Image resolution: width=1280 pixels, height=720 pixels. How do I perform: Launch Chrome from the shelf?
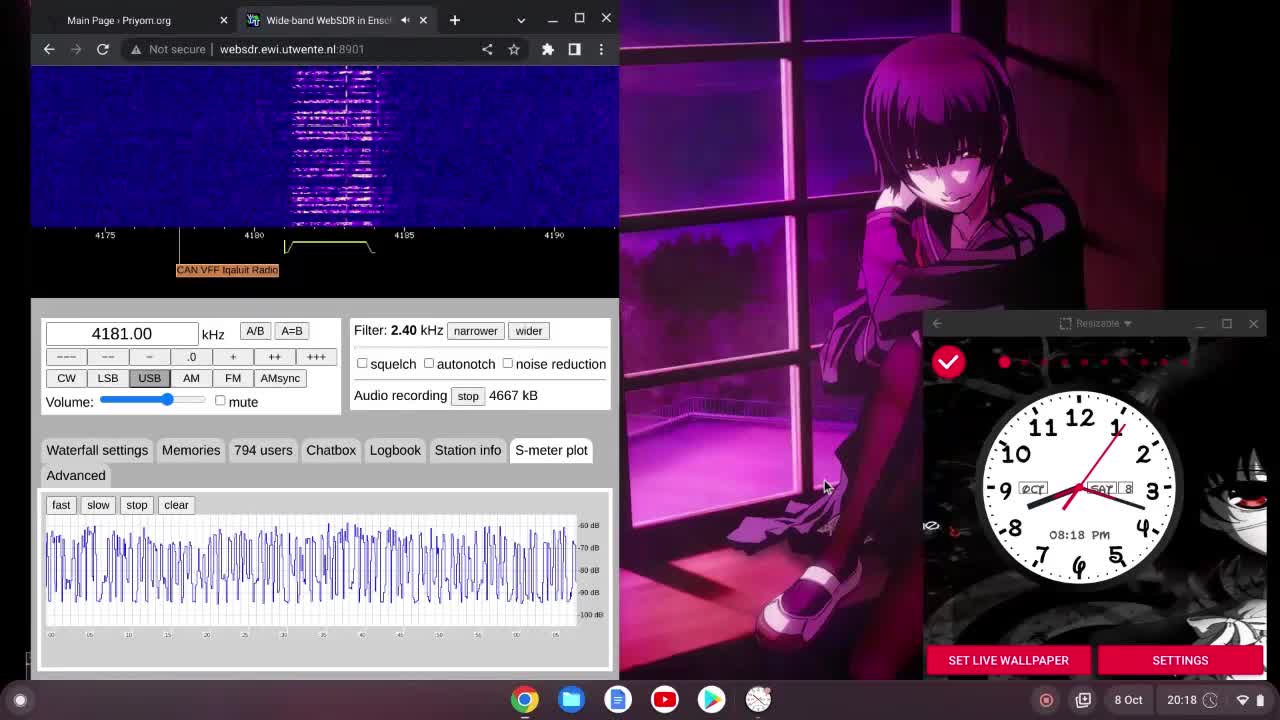coord(525,700)
